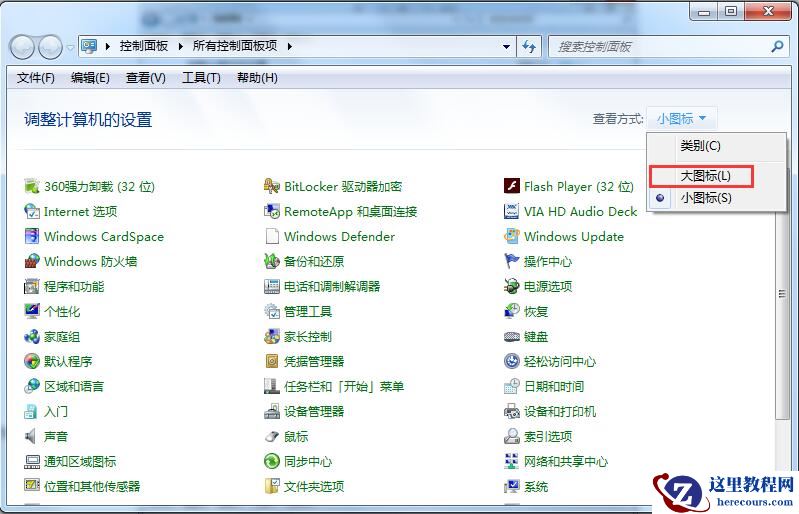
Task: Click the 搜索控制面板 search field
Action: coord(669,47)
